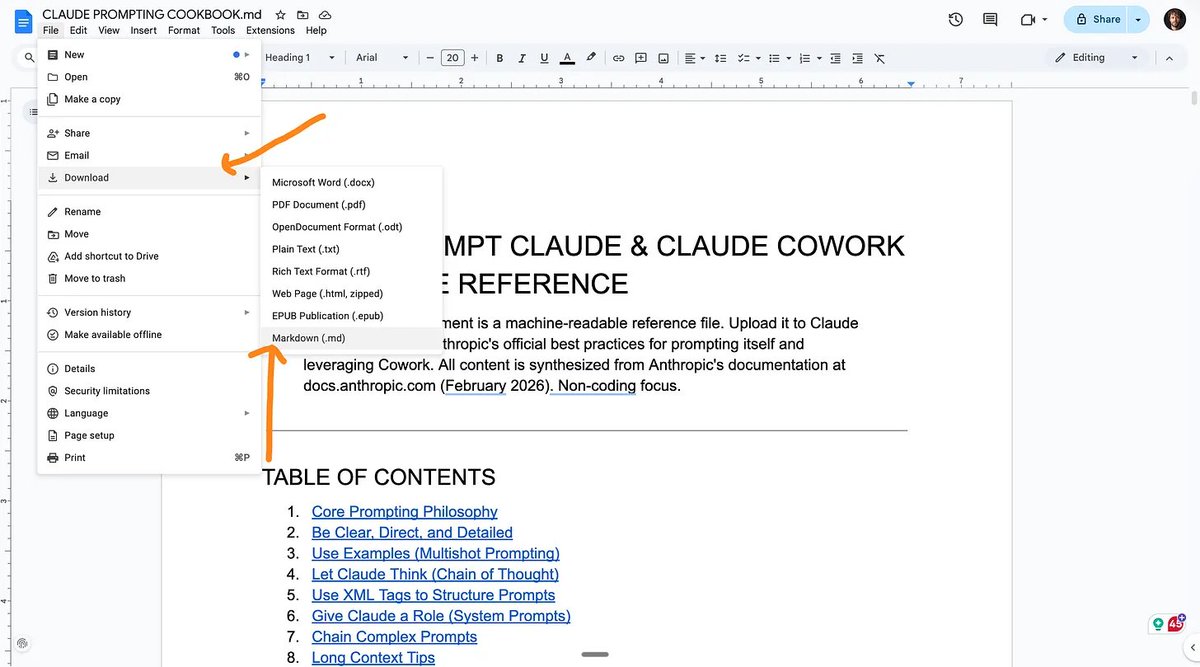Expand the Version history submenu
This screenshot has width=1200, height=667.
click(149, 313)
